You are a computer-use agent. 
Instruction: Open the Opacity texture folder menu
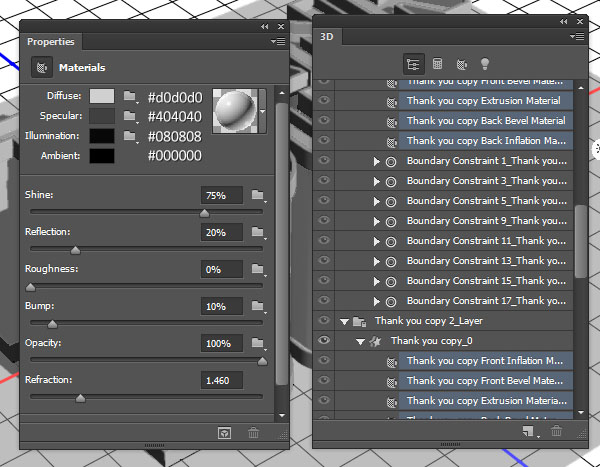[259, 343]
